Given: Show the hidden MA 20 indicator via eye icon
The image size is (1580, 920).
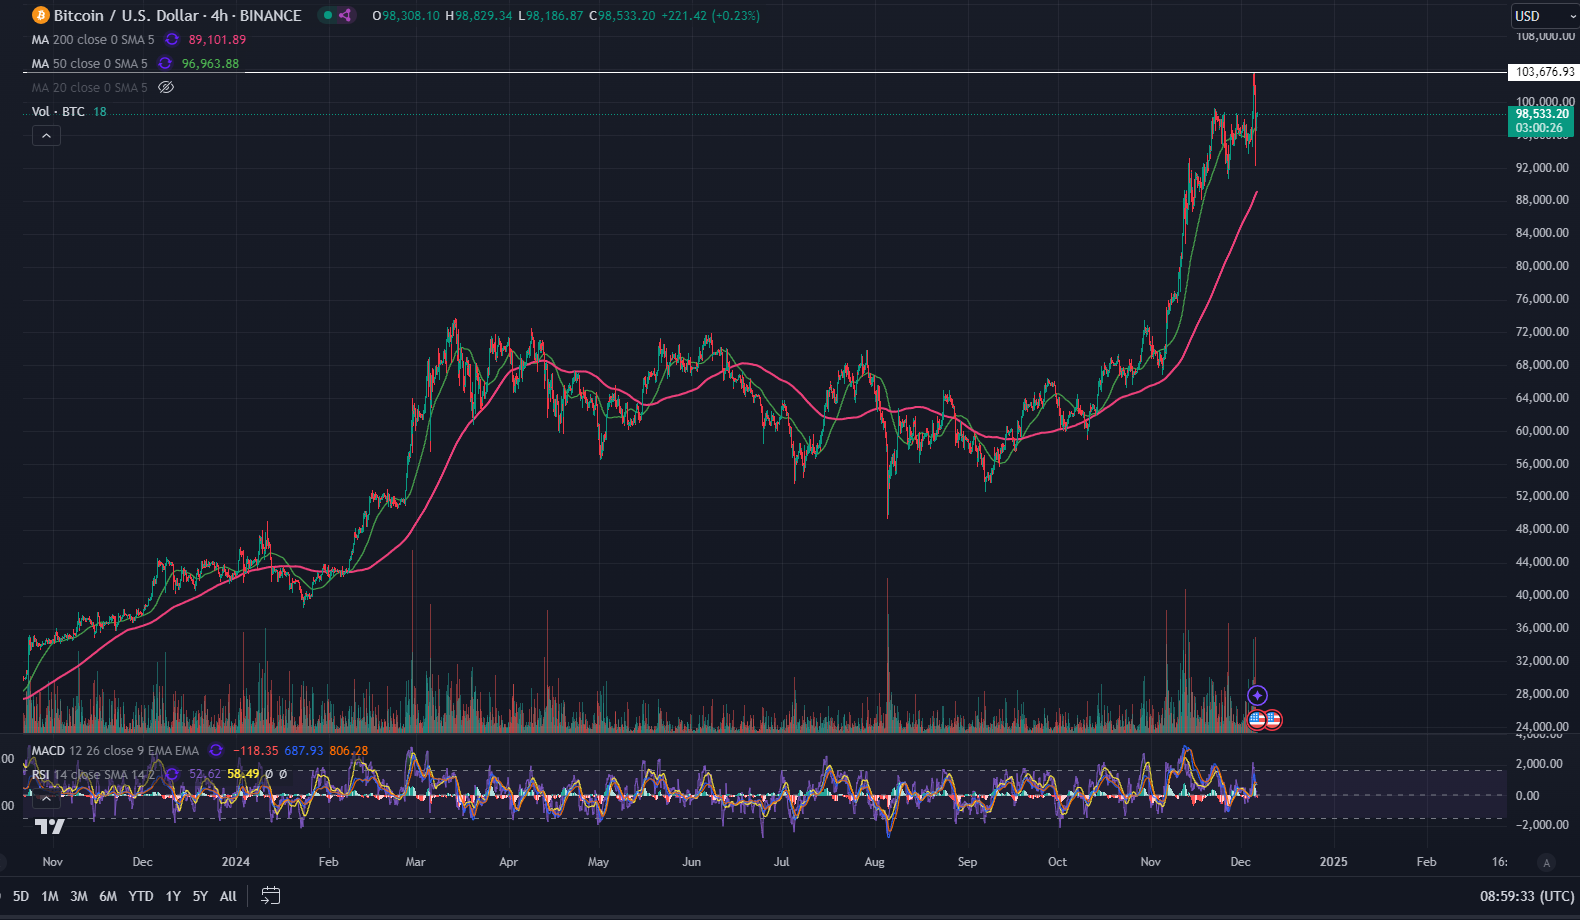Looking at the screenshot, I should [x=166, y=87].
